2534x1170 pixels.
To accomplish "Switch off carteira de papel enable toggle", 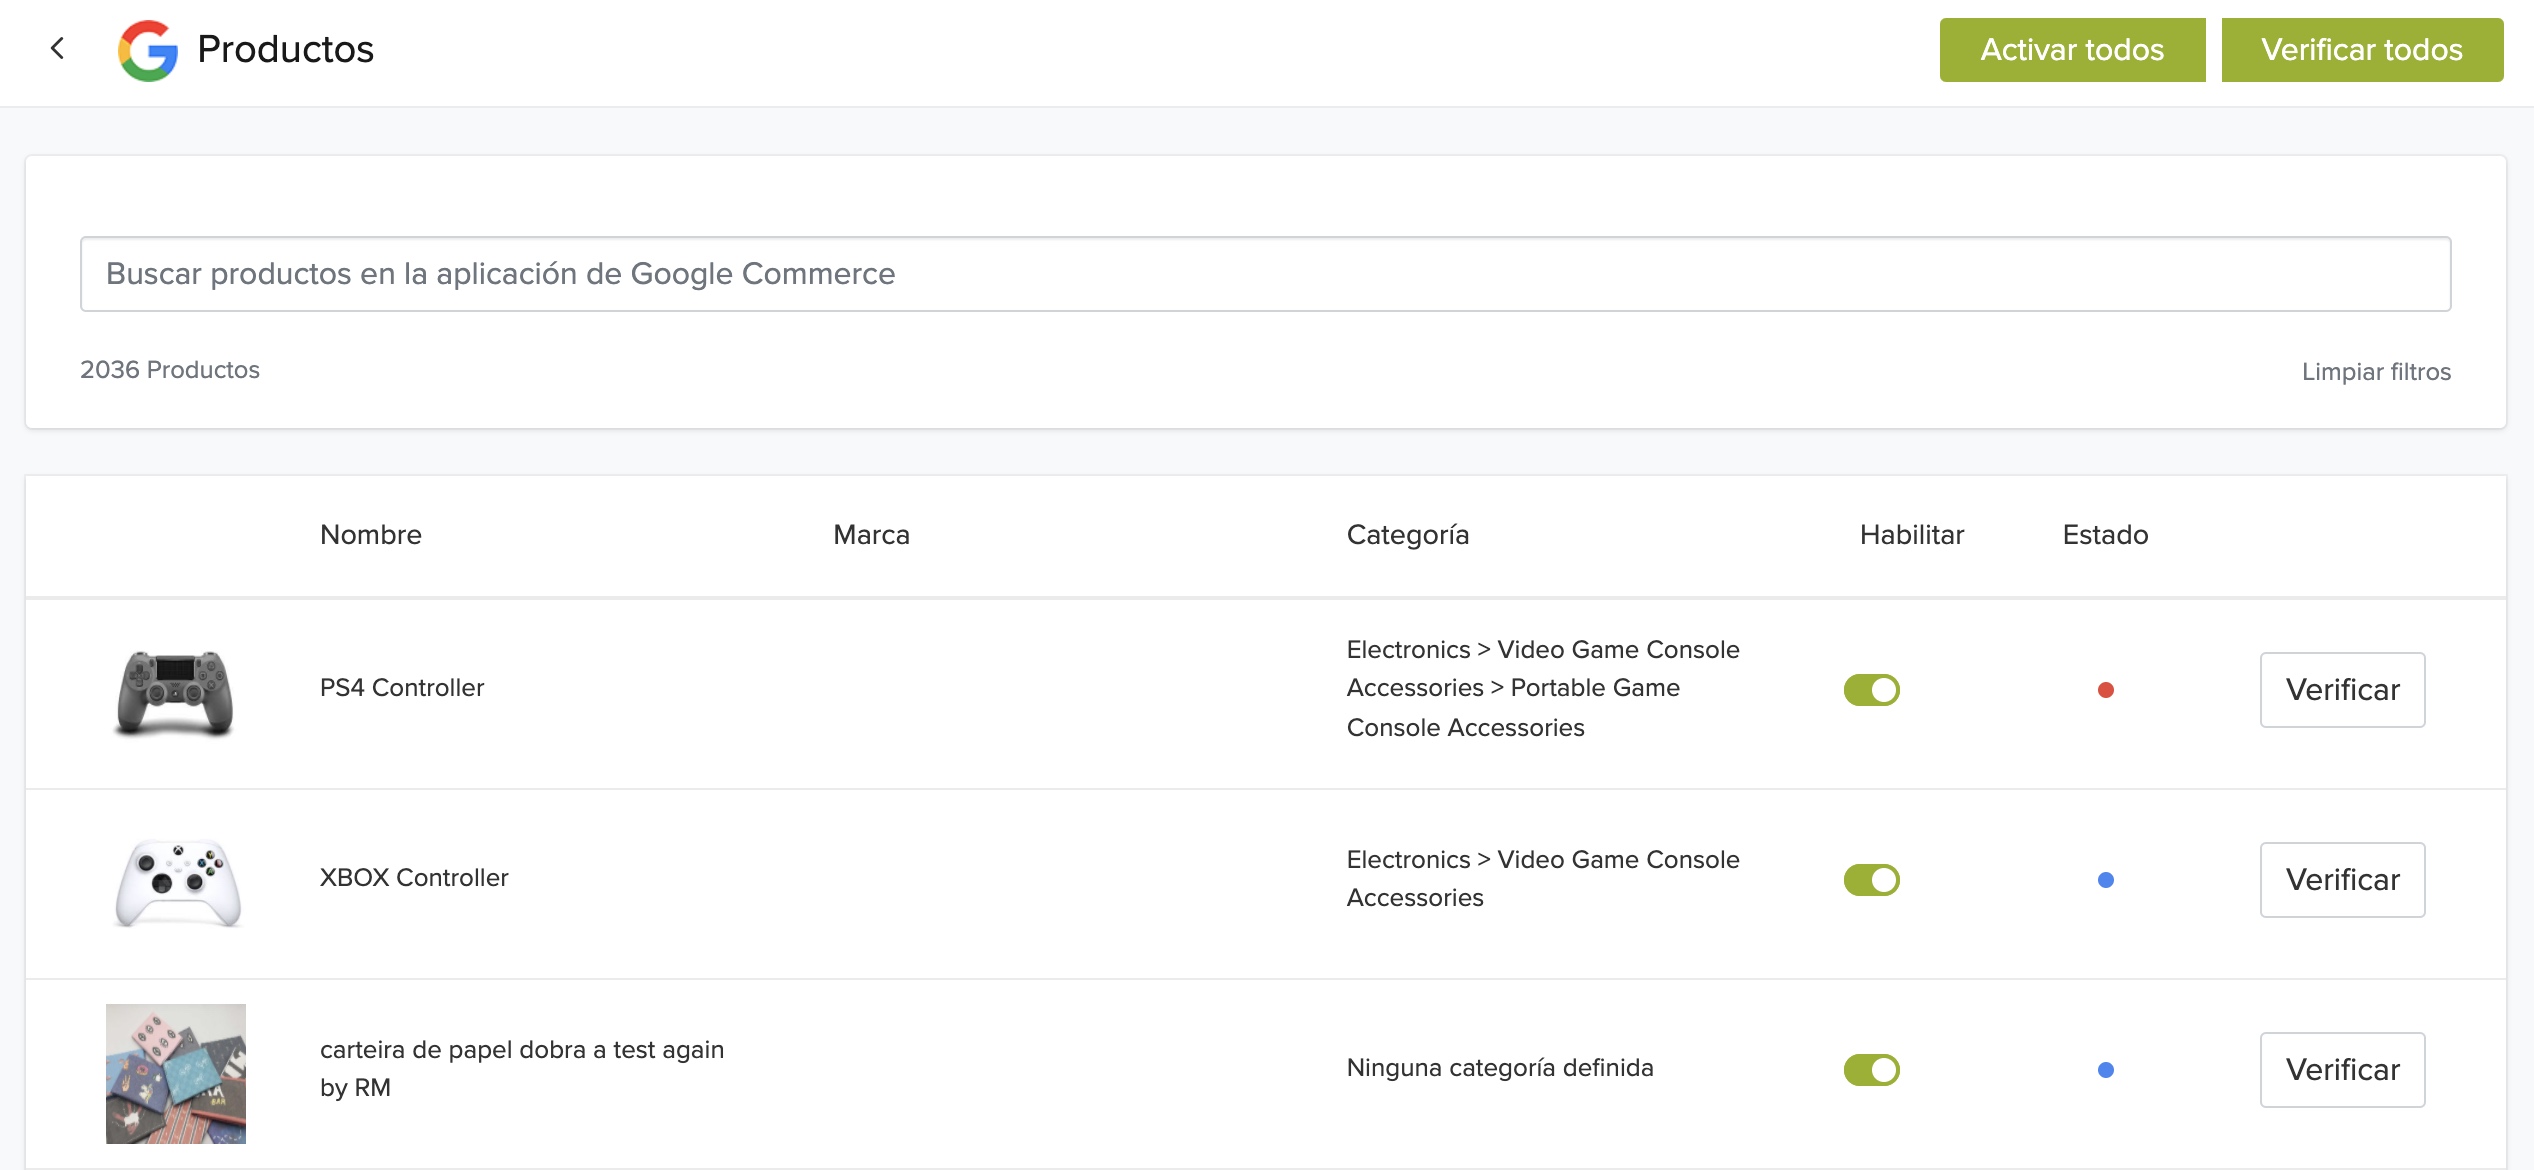I will (1871, 1070).
